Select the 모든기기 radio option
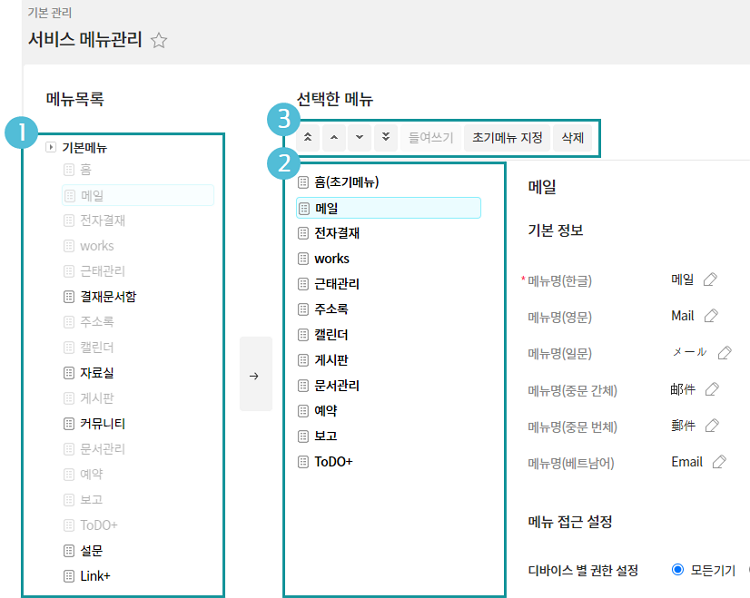The image size is (750, 598). (678, 570)
